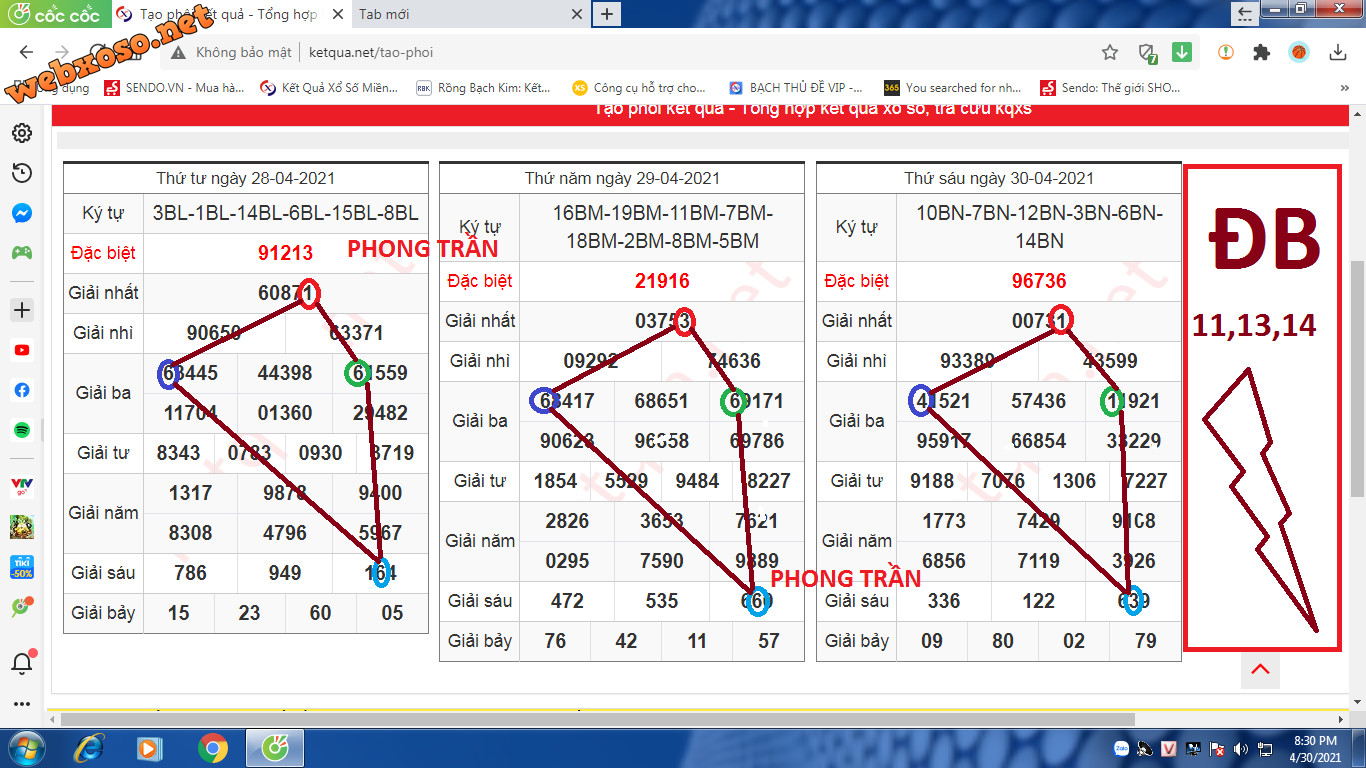This screenshot has height=770, width=1366.
Task: Open Google Chrome from the taskbar
Action: click(212, 748)
